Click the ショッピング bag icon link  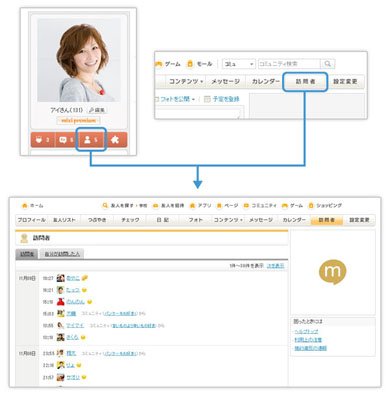click(x=325, y=206)
